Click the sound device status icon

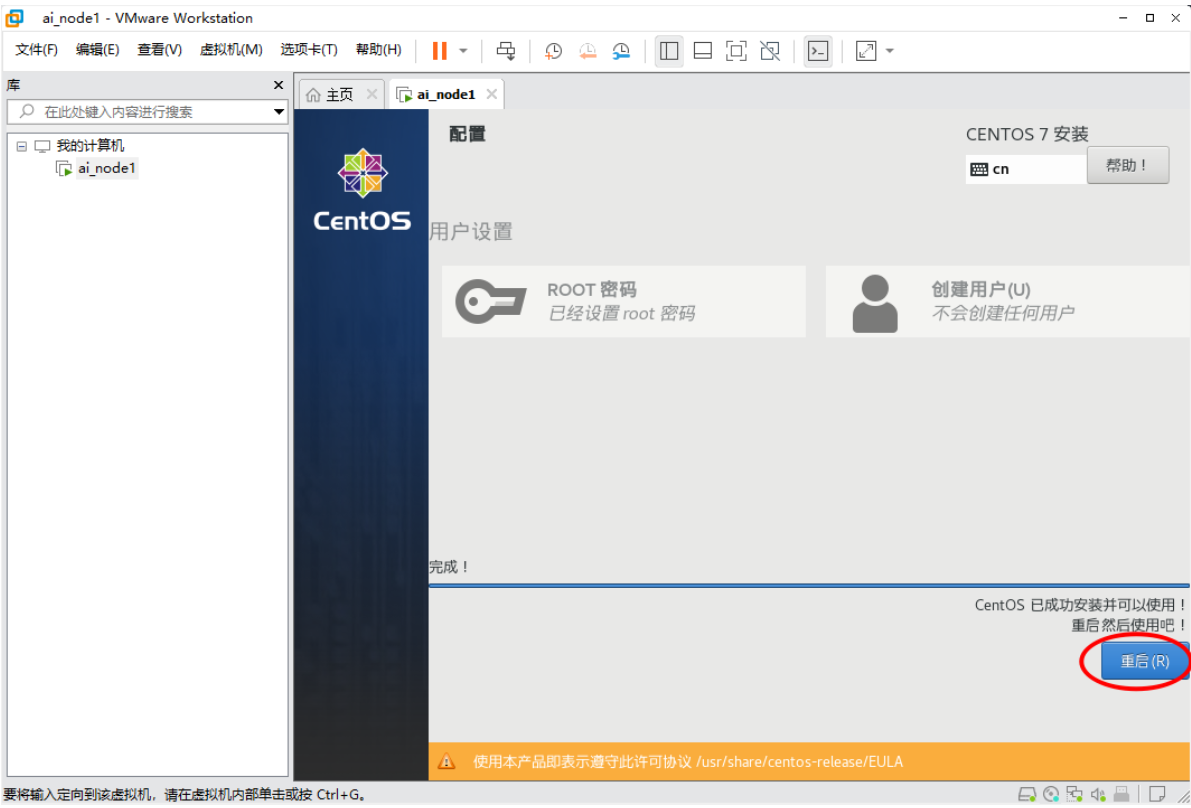coord(1098,795)
